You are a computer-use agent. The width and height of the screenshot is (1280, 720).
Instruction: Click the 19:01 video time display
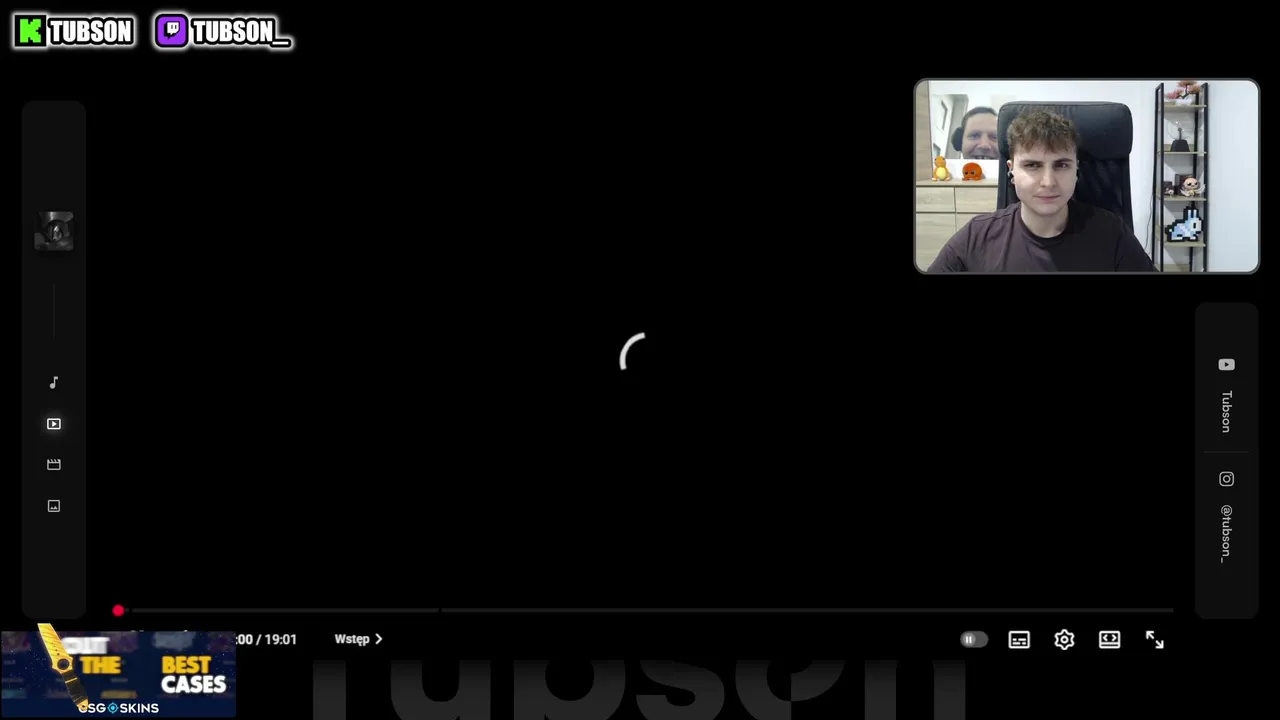(x=281, y=639)
